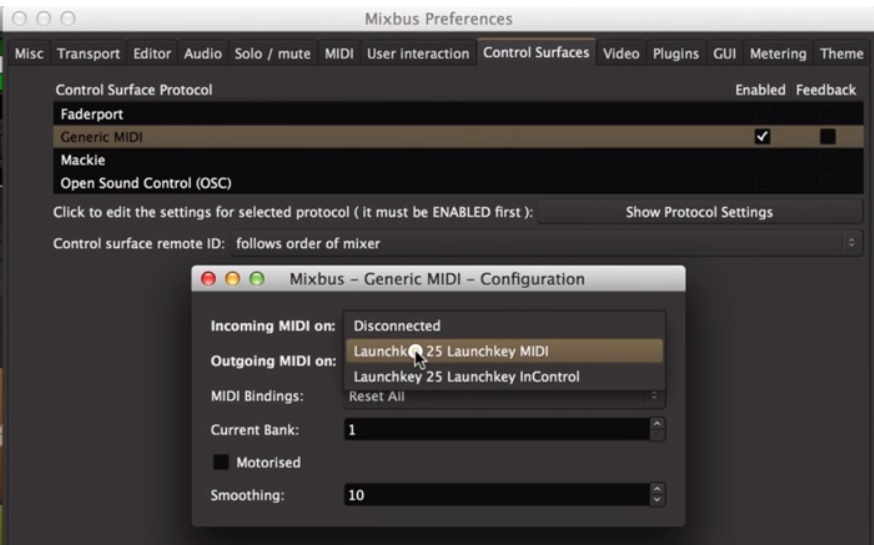Toggle Feedback checkbox for Mackie
874x545 pixels.
[828, 160]
